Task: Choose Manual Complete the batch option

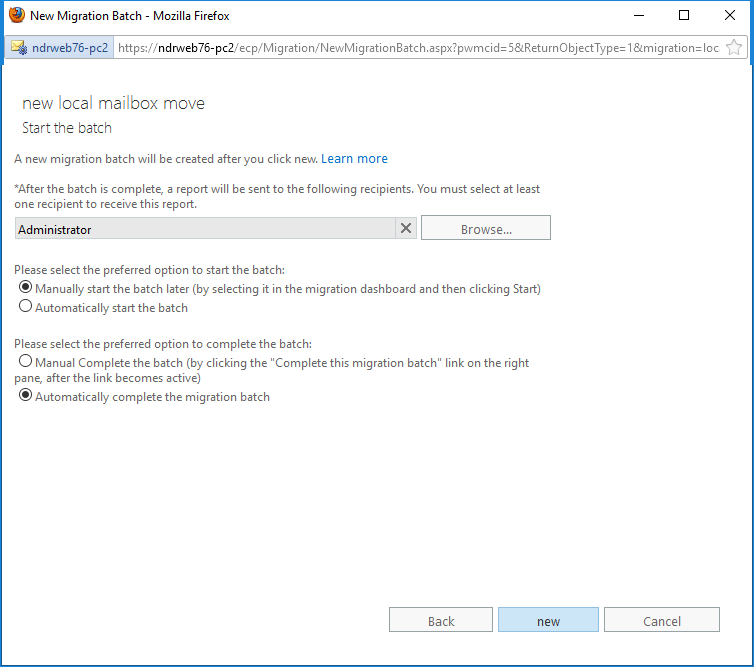Action: click(x=25, y=361)
